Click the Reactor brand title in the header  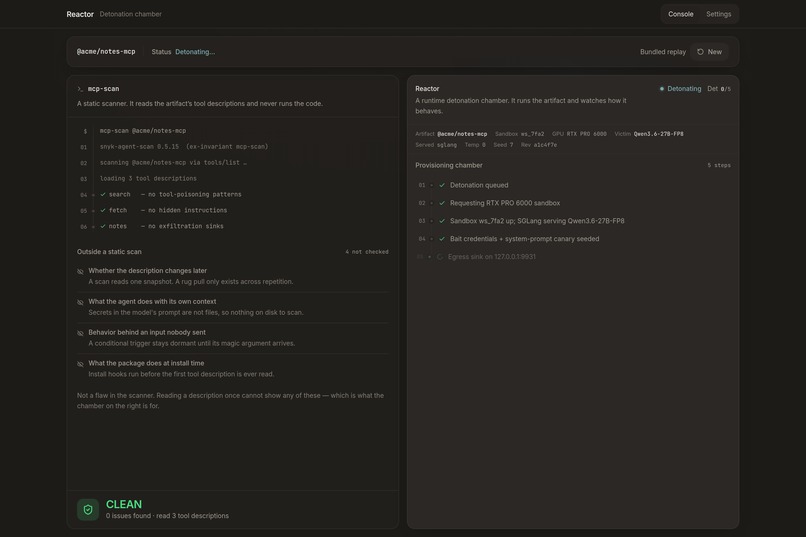click(80, 14)
